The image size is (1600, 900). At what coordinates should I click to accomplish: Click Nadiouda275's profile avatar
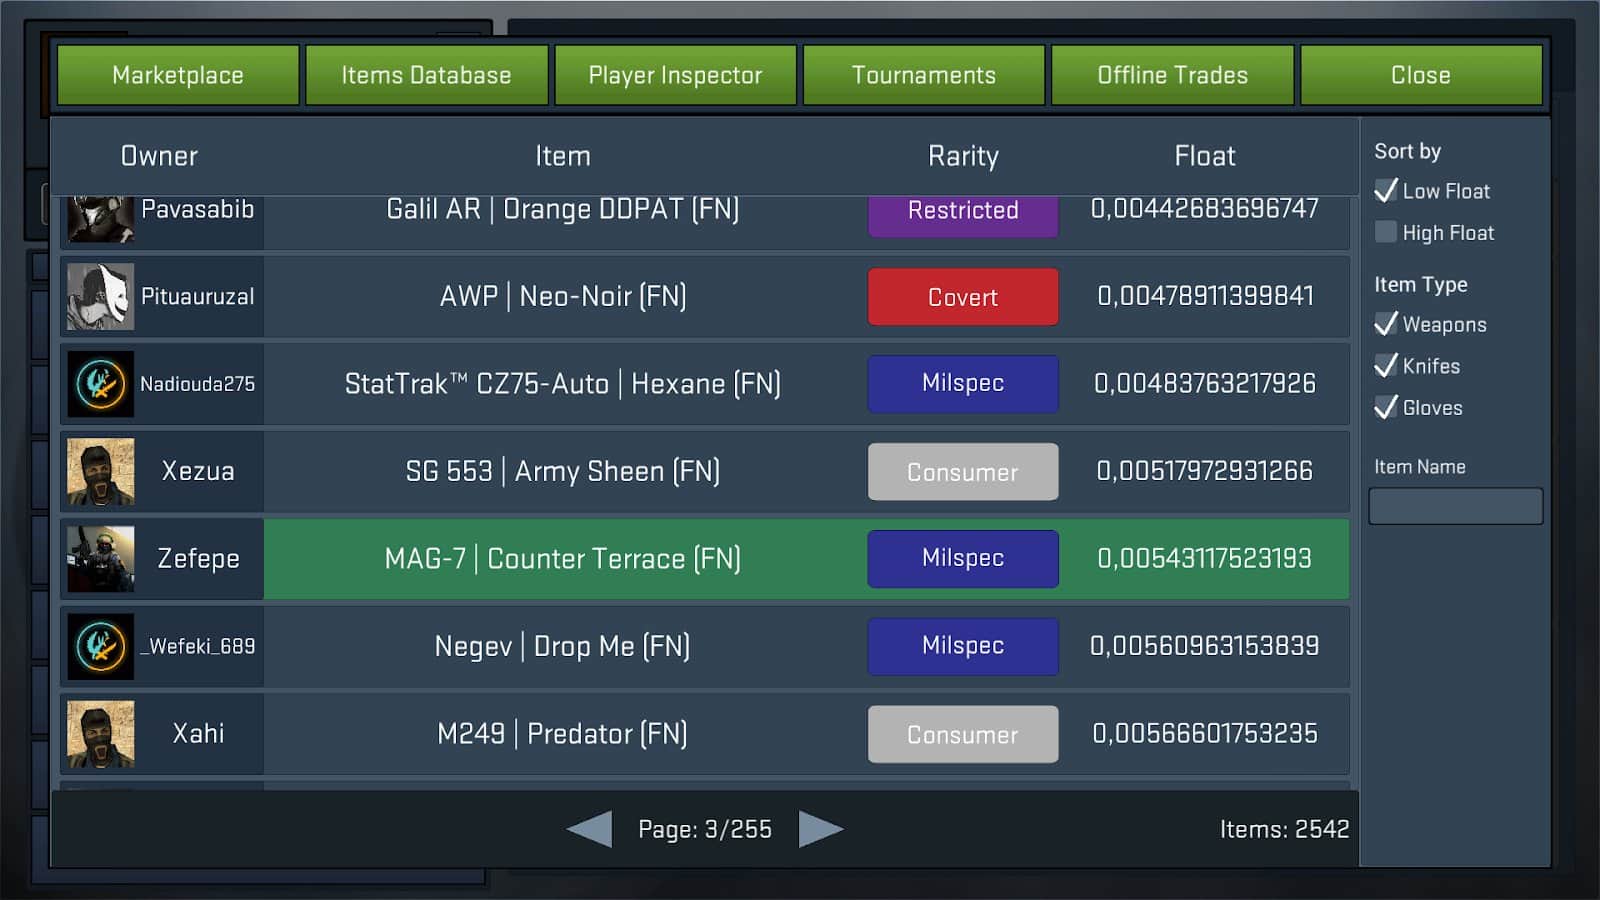(100, 384)
